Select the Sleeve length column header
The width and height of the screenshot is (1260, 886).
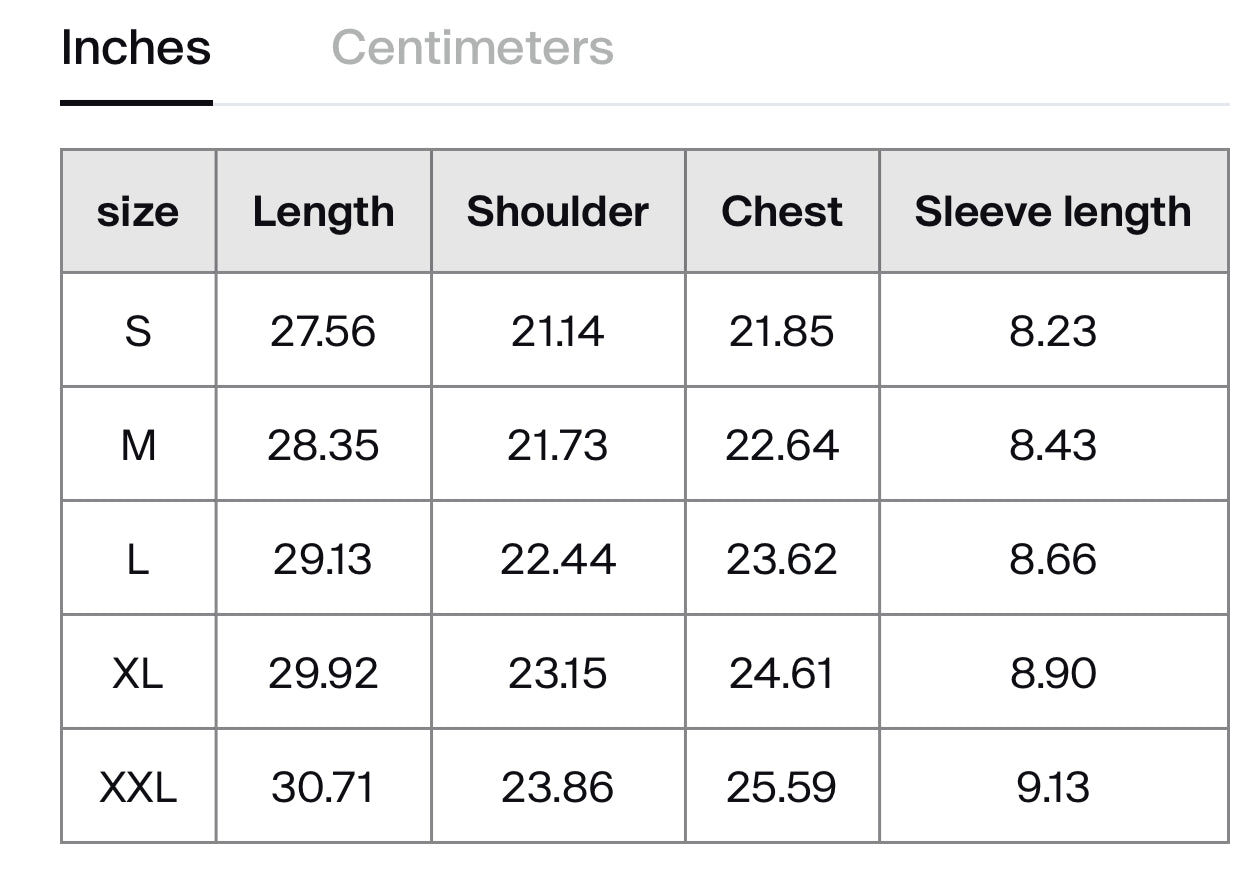[1053, 212]
